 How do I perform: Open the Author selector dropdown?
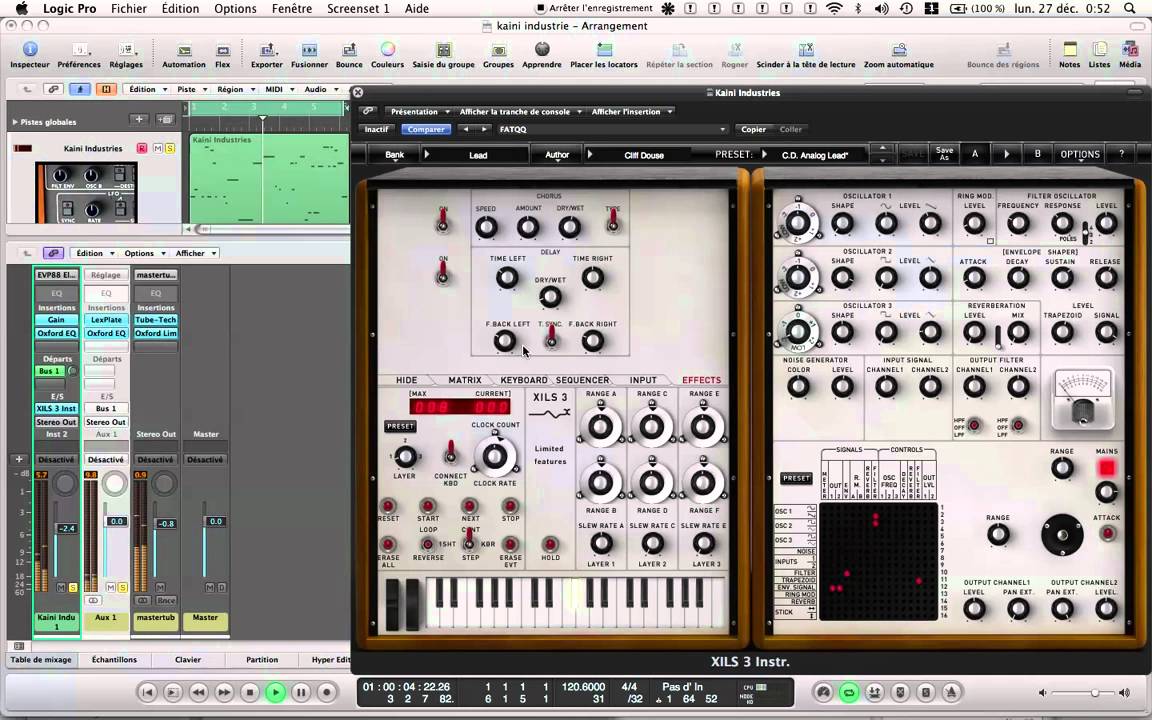point(557,155)
